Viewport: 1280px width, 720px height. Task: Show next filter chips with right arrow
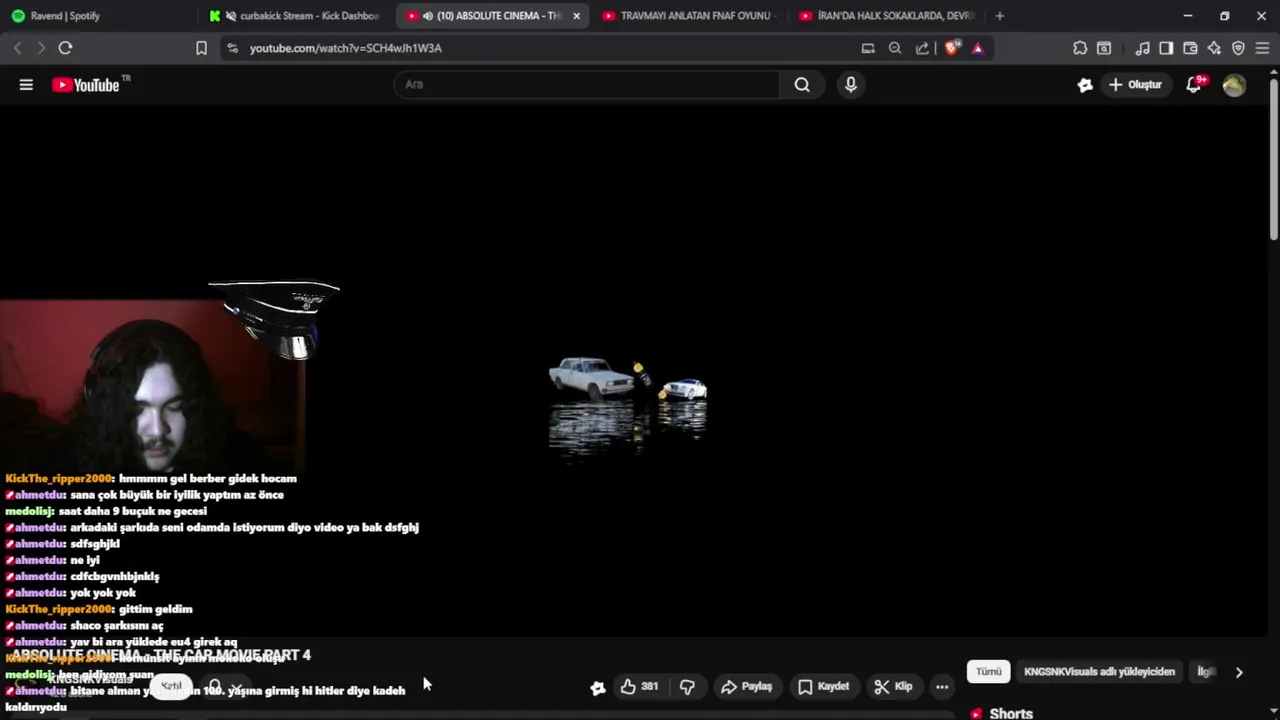pyautogui.click(x=1239, y=672)
